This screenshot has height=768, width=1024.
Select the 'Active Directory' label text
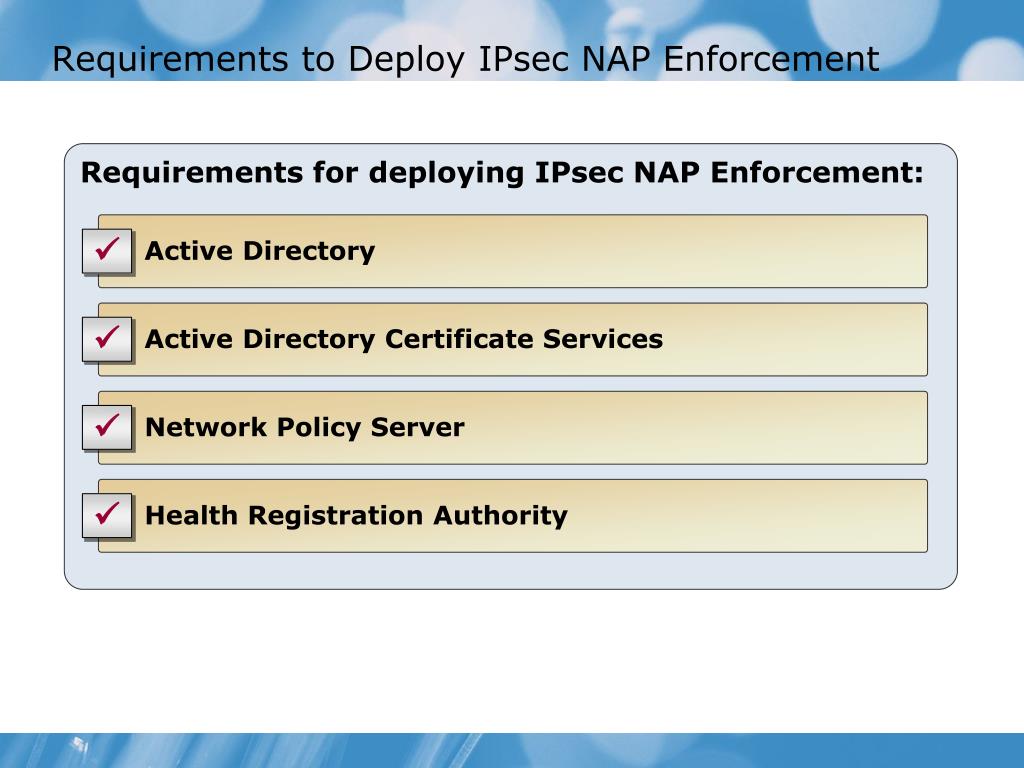click(x=260, y=251)
